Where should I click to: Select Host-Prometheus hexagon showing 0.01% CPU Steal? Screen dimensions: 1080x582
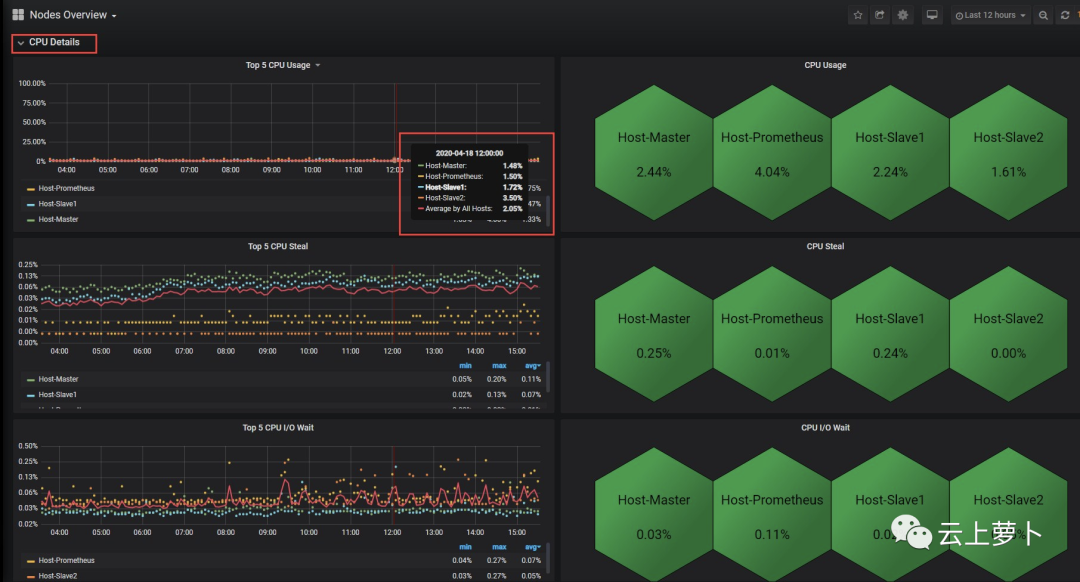coord(771,334)
